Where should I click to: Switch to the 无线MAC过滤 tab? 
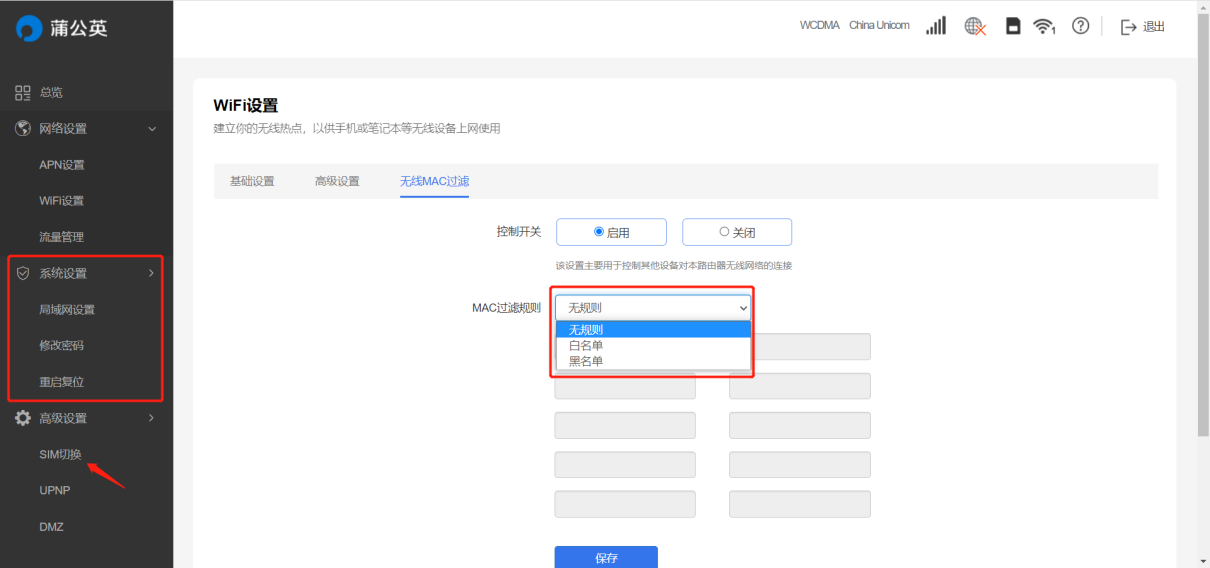pyautogui.click(x=434, y=181)
